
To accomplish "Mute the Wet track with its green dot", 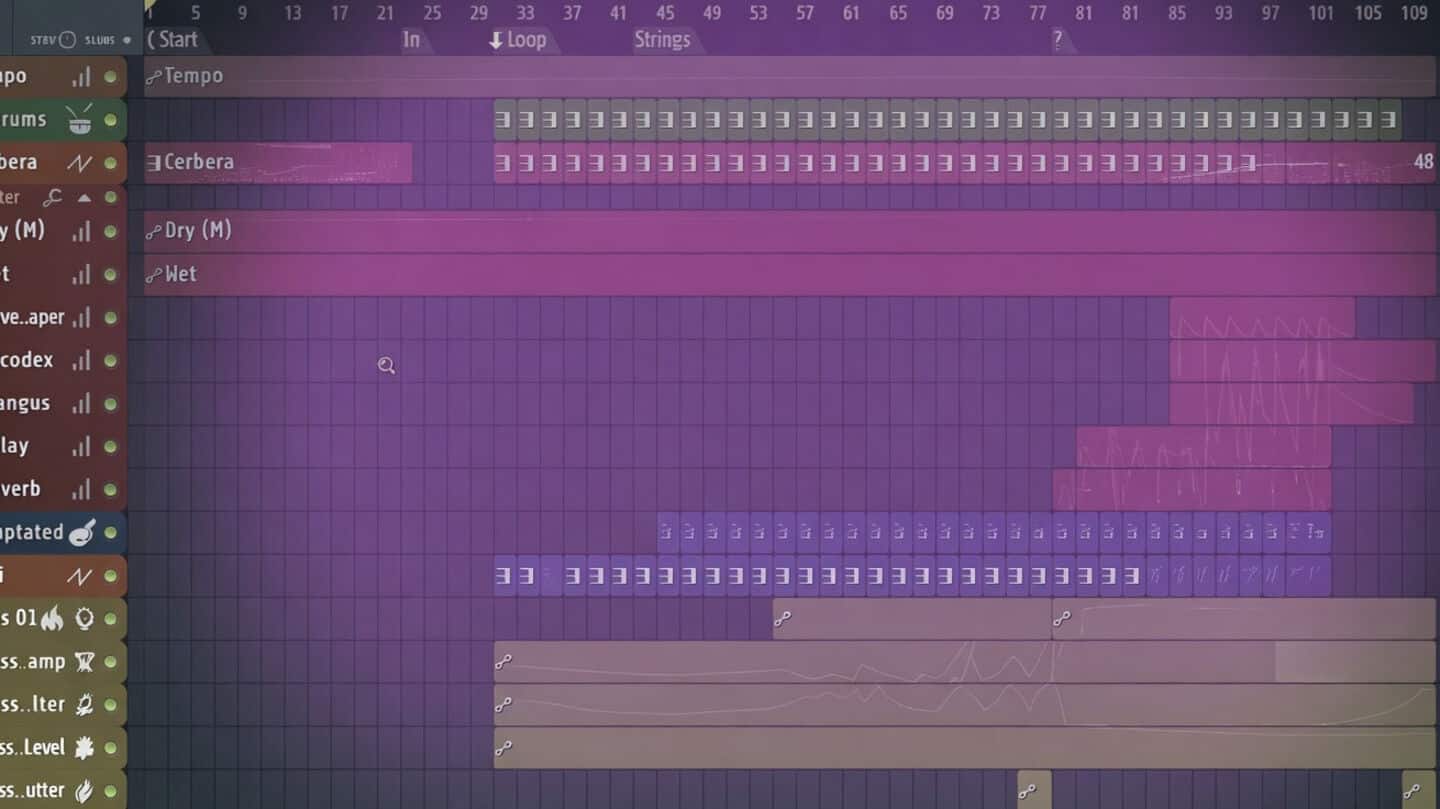I will click(x=110, y=275).
